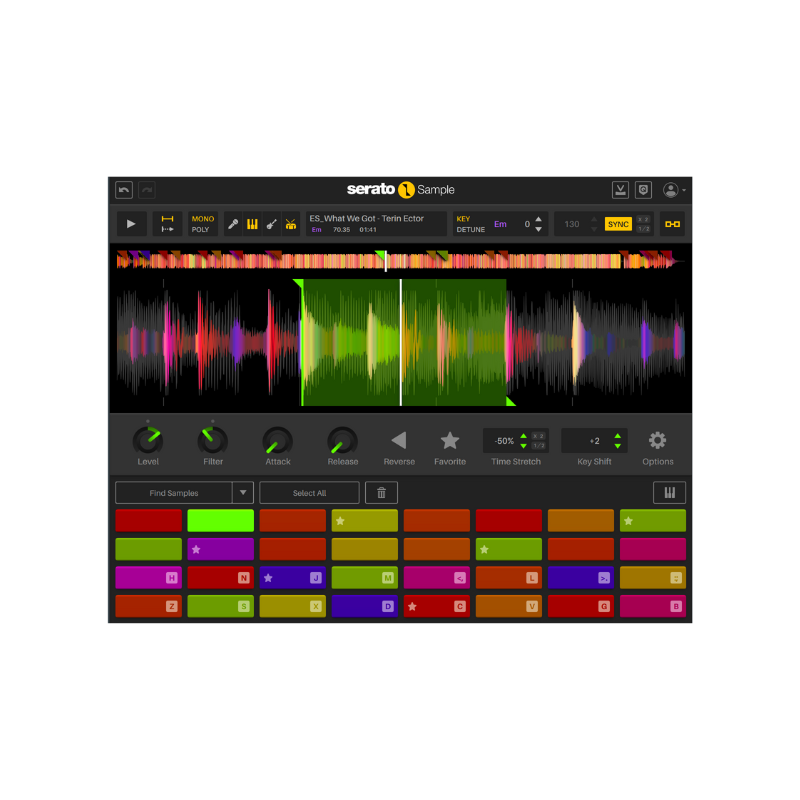Start playback with the play button

pyautogui.click(x=131, y=224)
